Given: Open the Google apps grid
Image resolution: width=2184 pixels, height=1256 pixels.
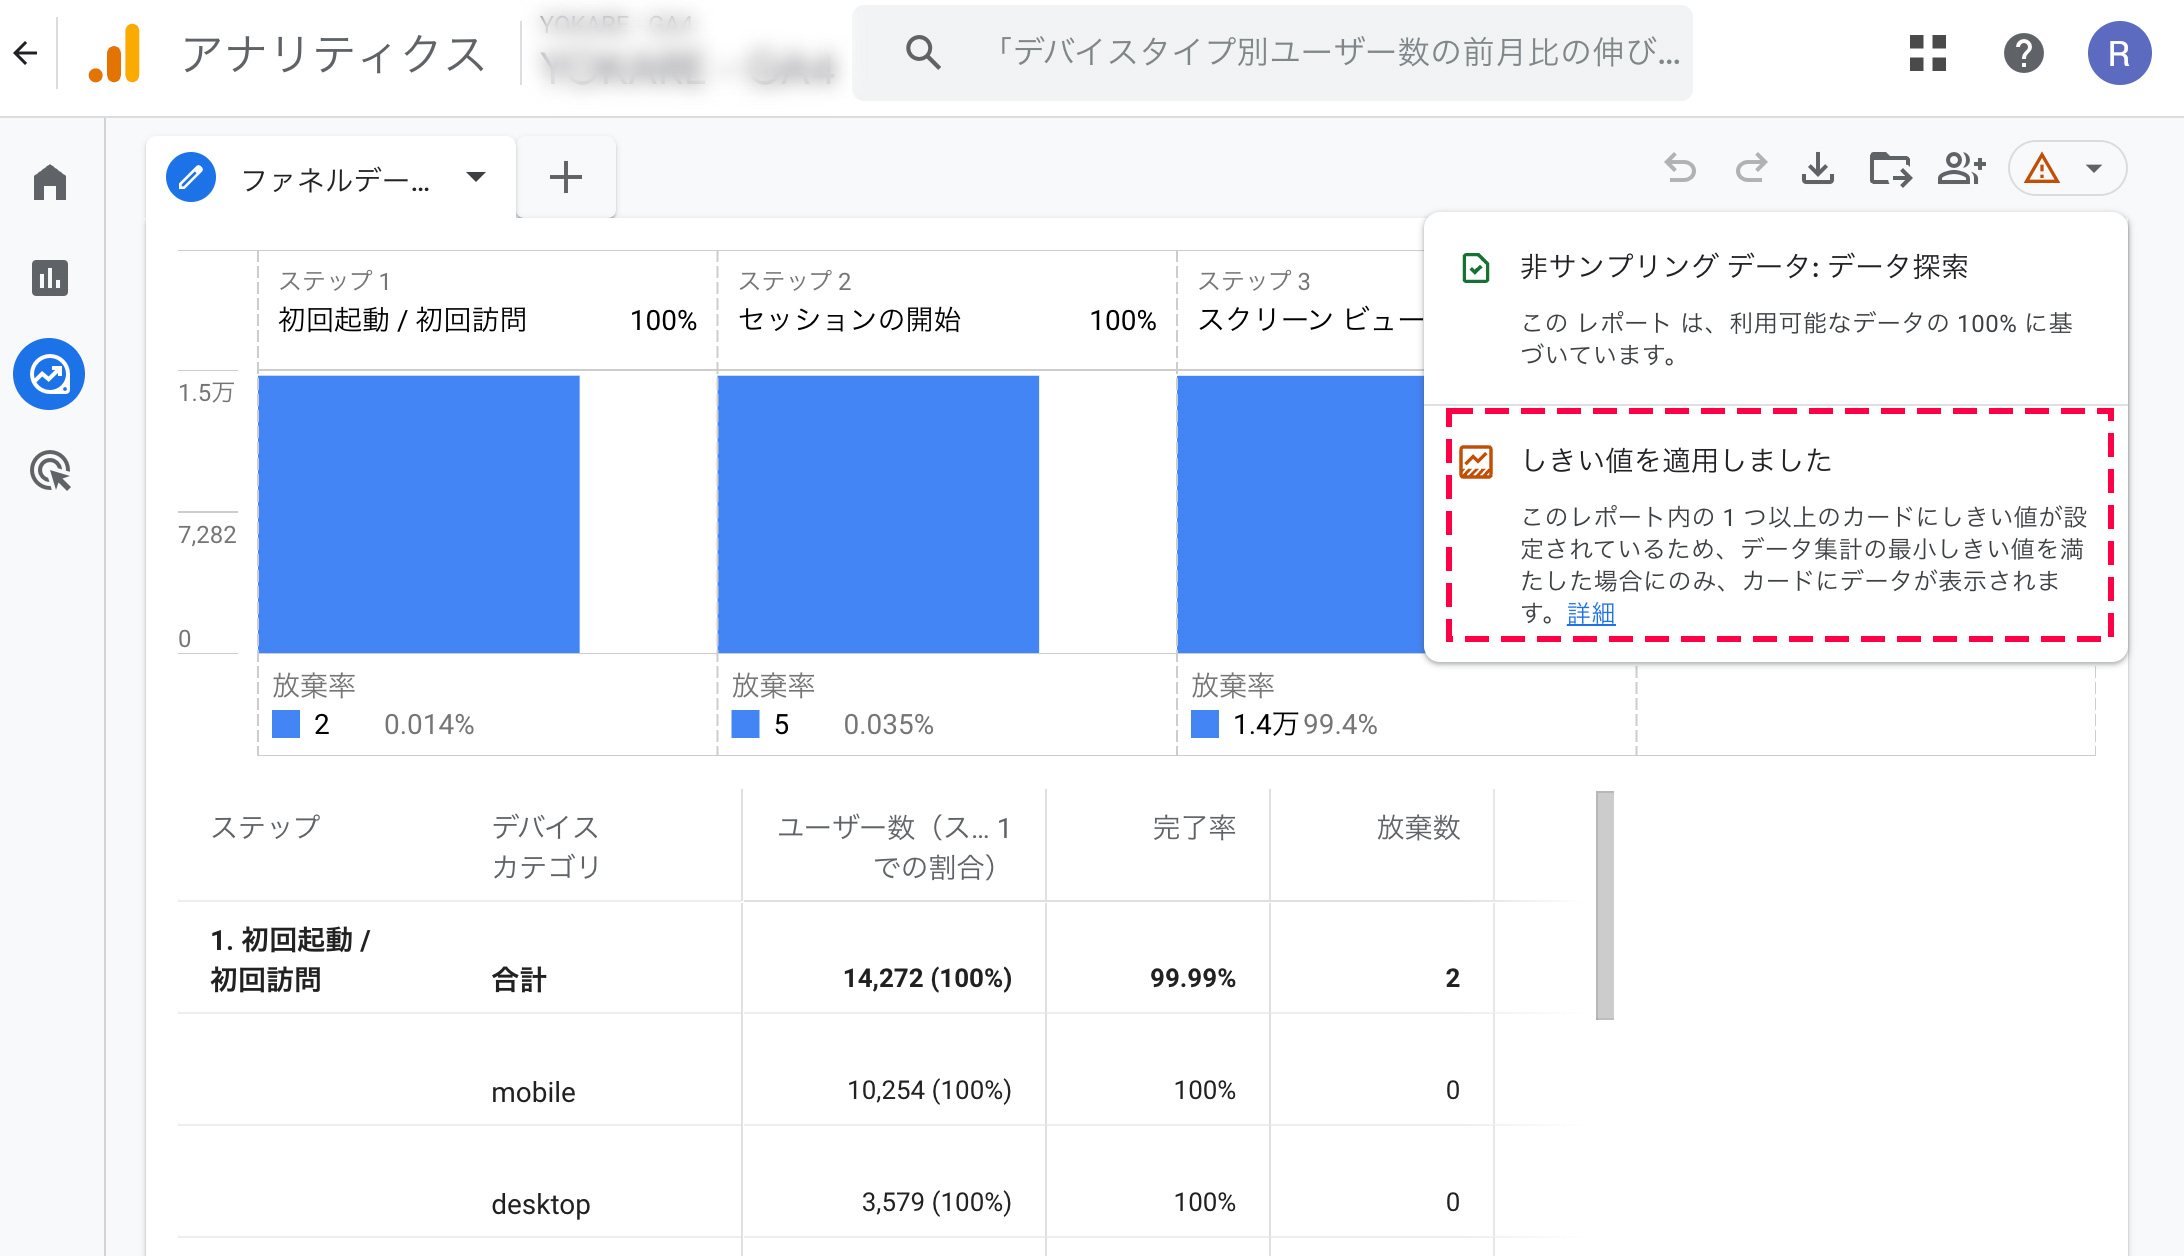Looking at the screenshot, I should [1928, 53].
